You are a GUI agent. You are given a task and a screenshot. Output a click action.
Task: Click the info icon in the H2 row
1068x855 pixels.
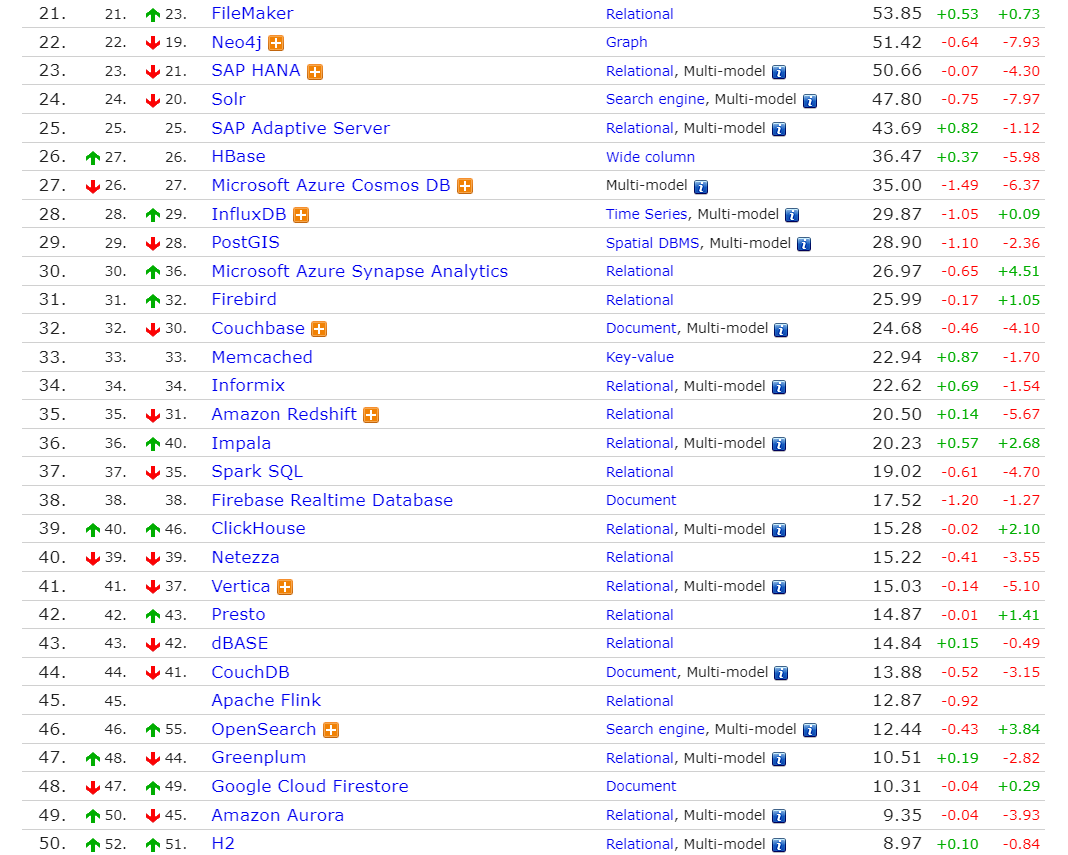(779, 845)
